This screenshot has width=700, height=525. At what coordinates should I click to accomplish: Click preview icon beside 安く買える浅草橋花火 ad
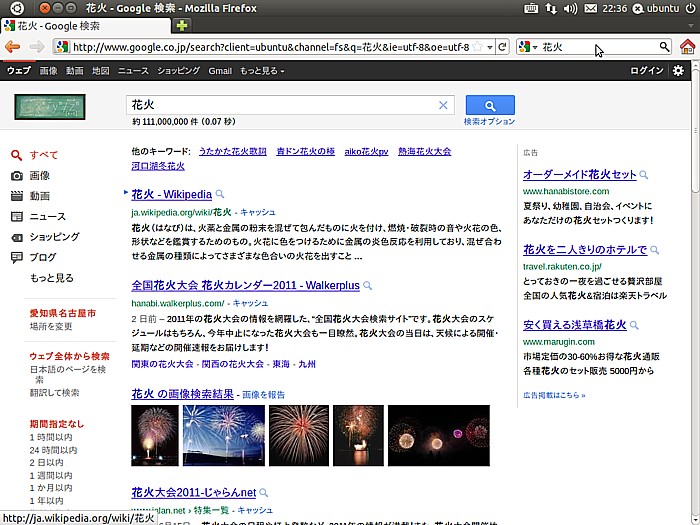point(634,325)
